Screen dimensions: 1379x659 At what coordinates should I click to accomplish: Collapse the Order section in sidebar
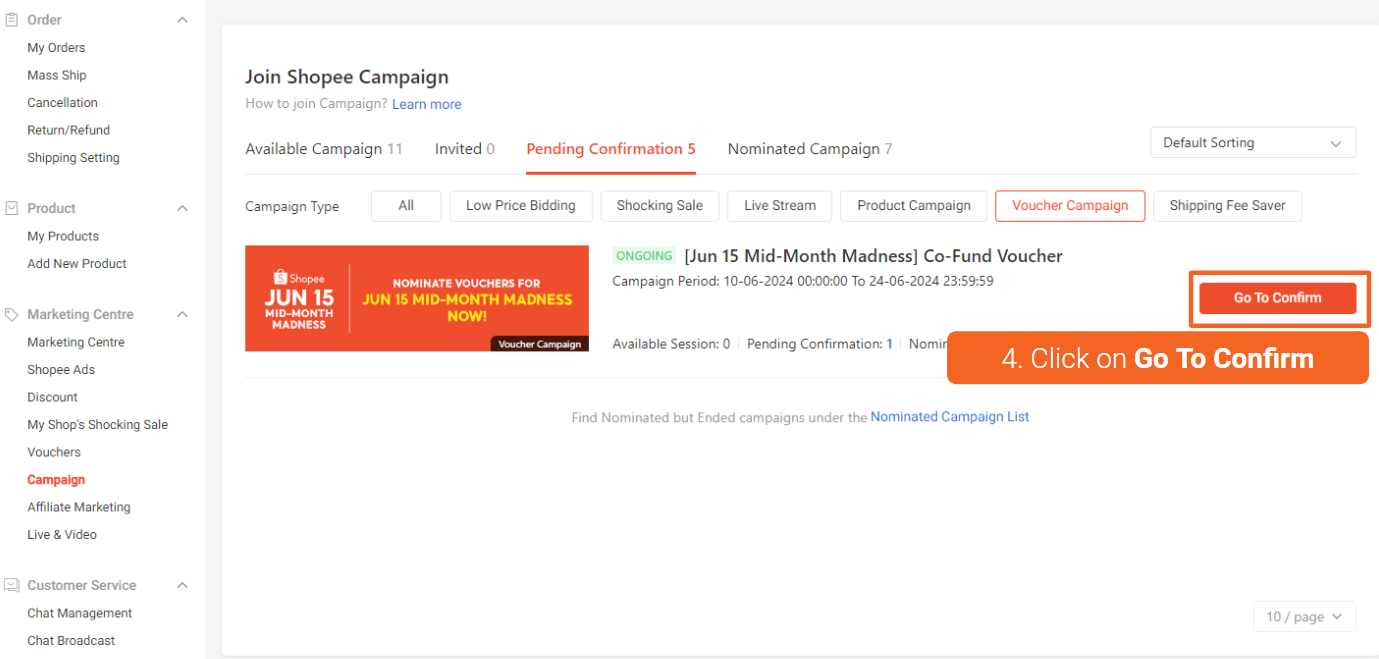point(181,18)
